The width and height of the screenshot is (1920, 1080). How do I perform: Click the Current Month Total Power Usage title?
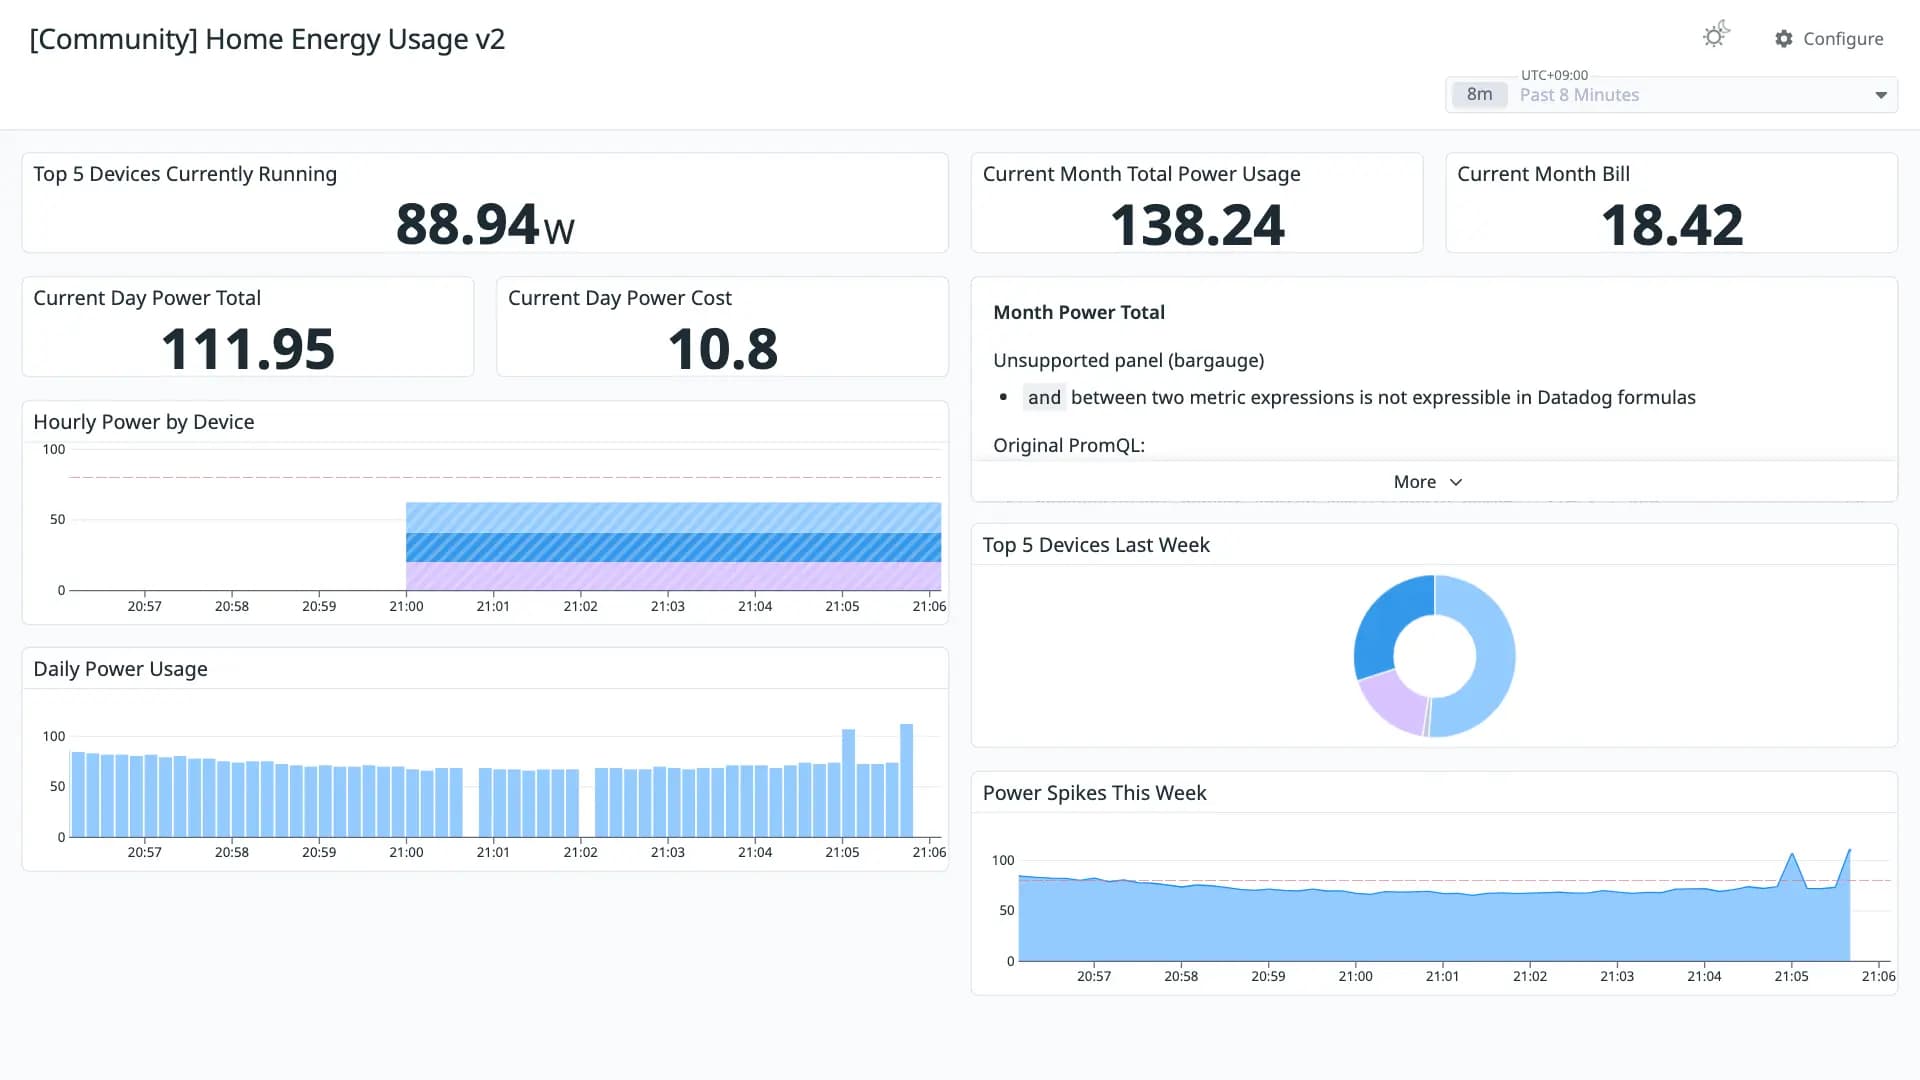point(1141,174)
